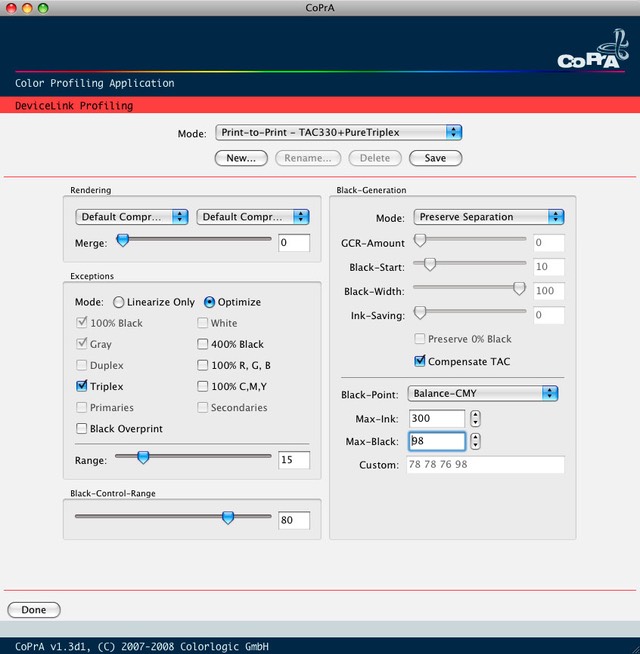Image resolution: width=640 pixels, height=654 pixels.
Task: Click the Black-Control-Range value field showing 80
Action: pyautogui.click(x=294, y=520)
